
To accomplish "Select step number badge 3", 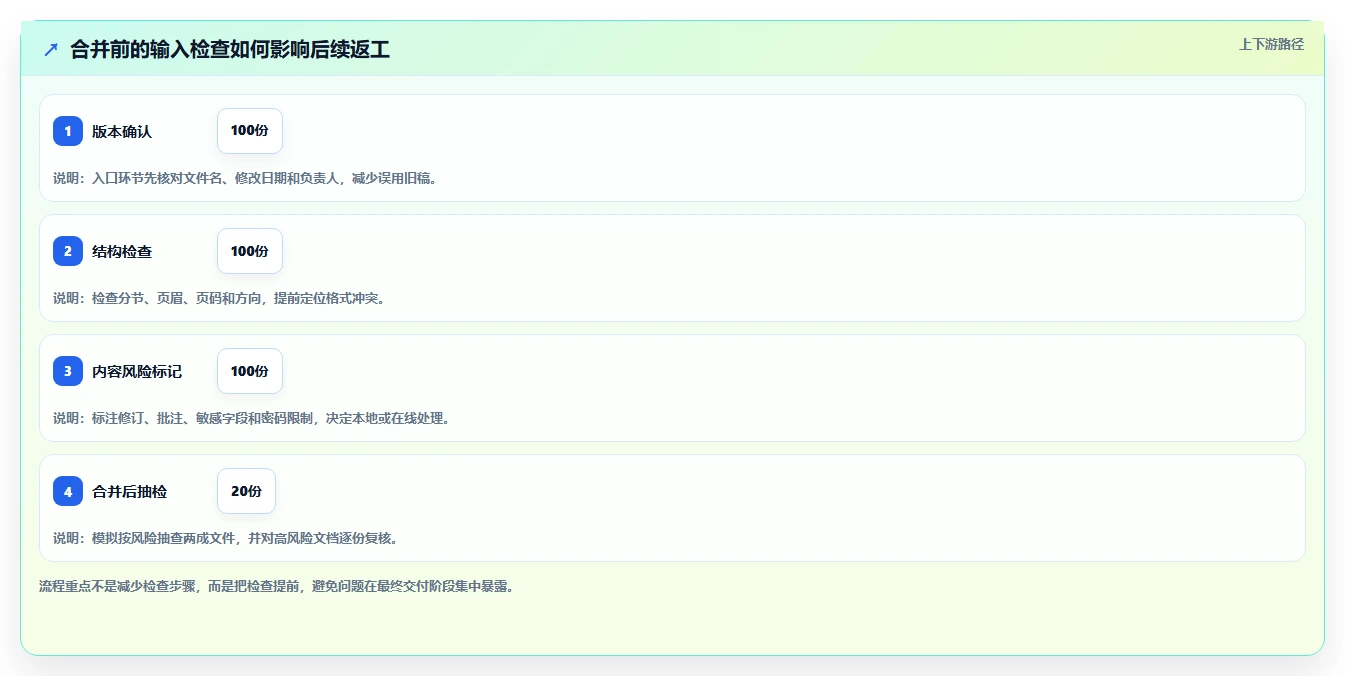I will point(68,371).
